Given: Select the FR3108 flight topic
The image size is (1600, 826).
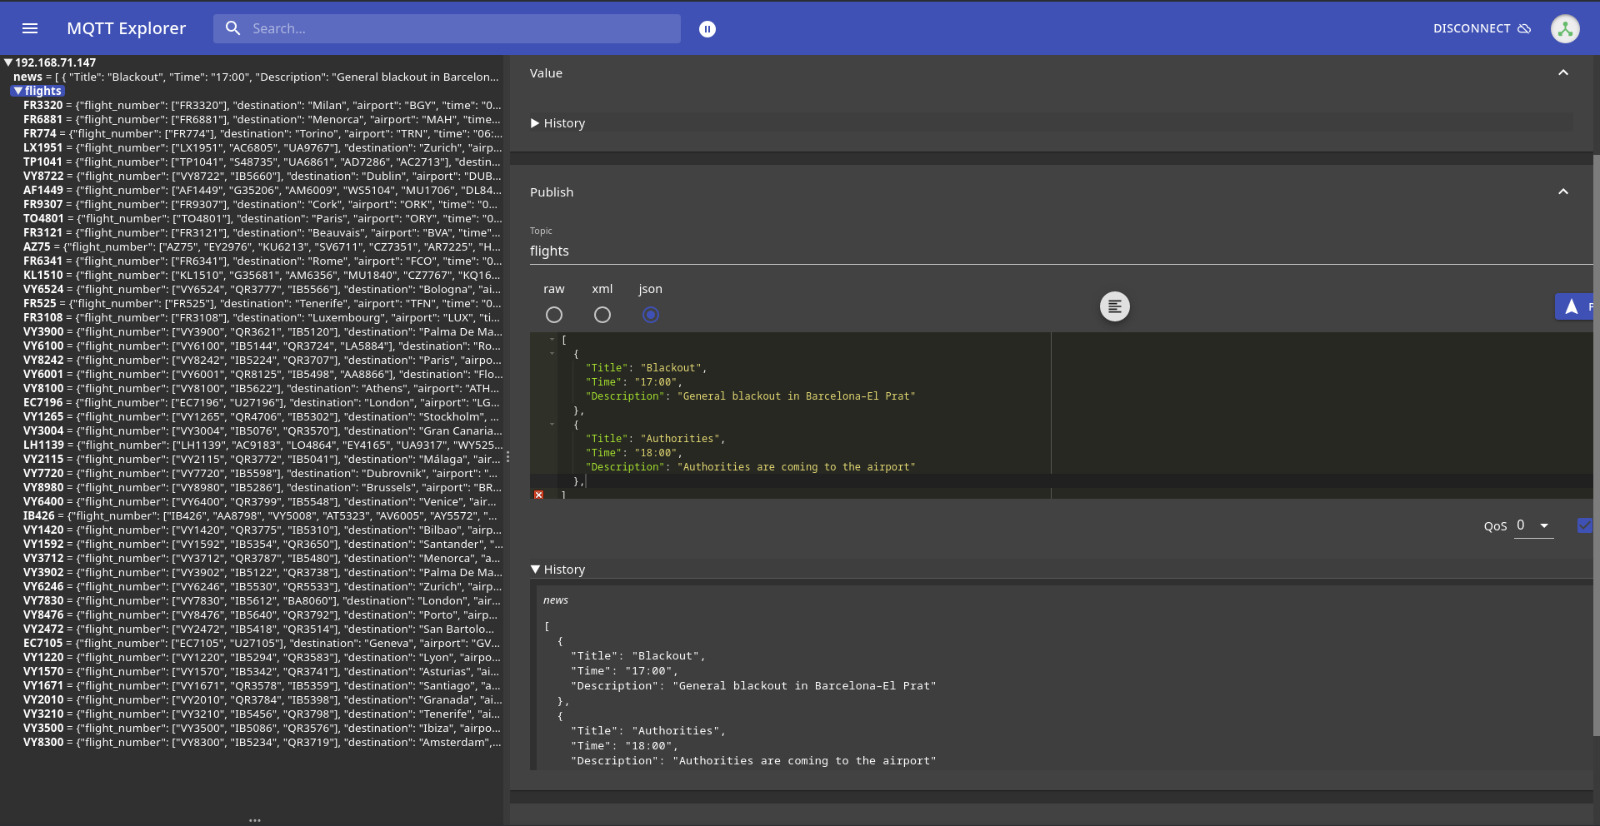Looking at the screenshot, I should tap(262, 317).
